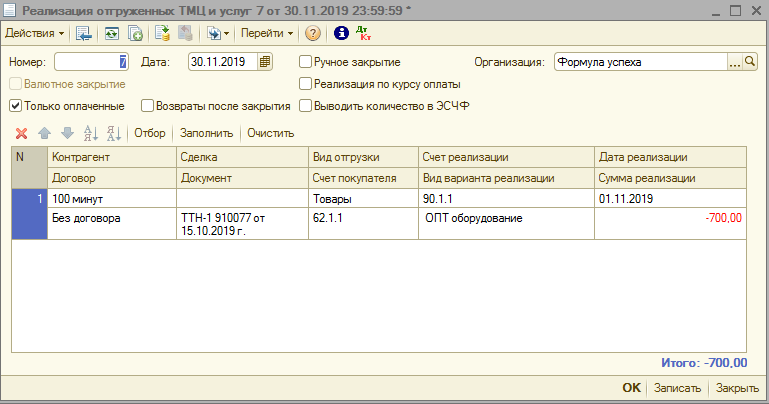Viewport: 769px width, 404px height.
Task: Click the blue info icon in toolbar
Action: (340, 33)
